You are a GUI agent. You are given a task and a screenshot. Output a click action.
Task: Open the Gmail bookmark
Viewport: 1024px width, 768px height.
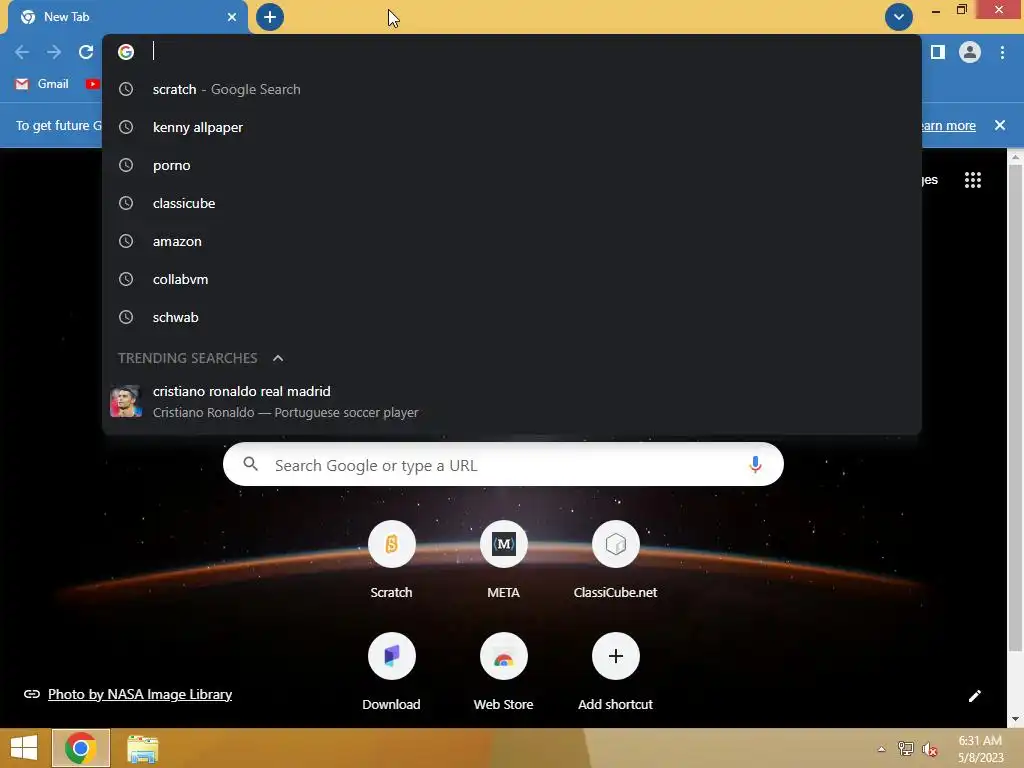click(42, 84)
